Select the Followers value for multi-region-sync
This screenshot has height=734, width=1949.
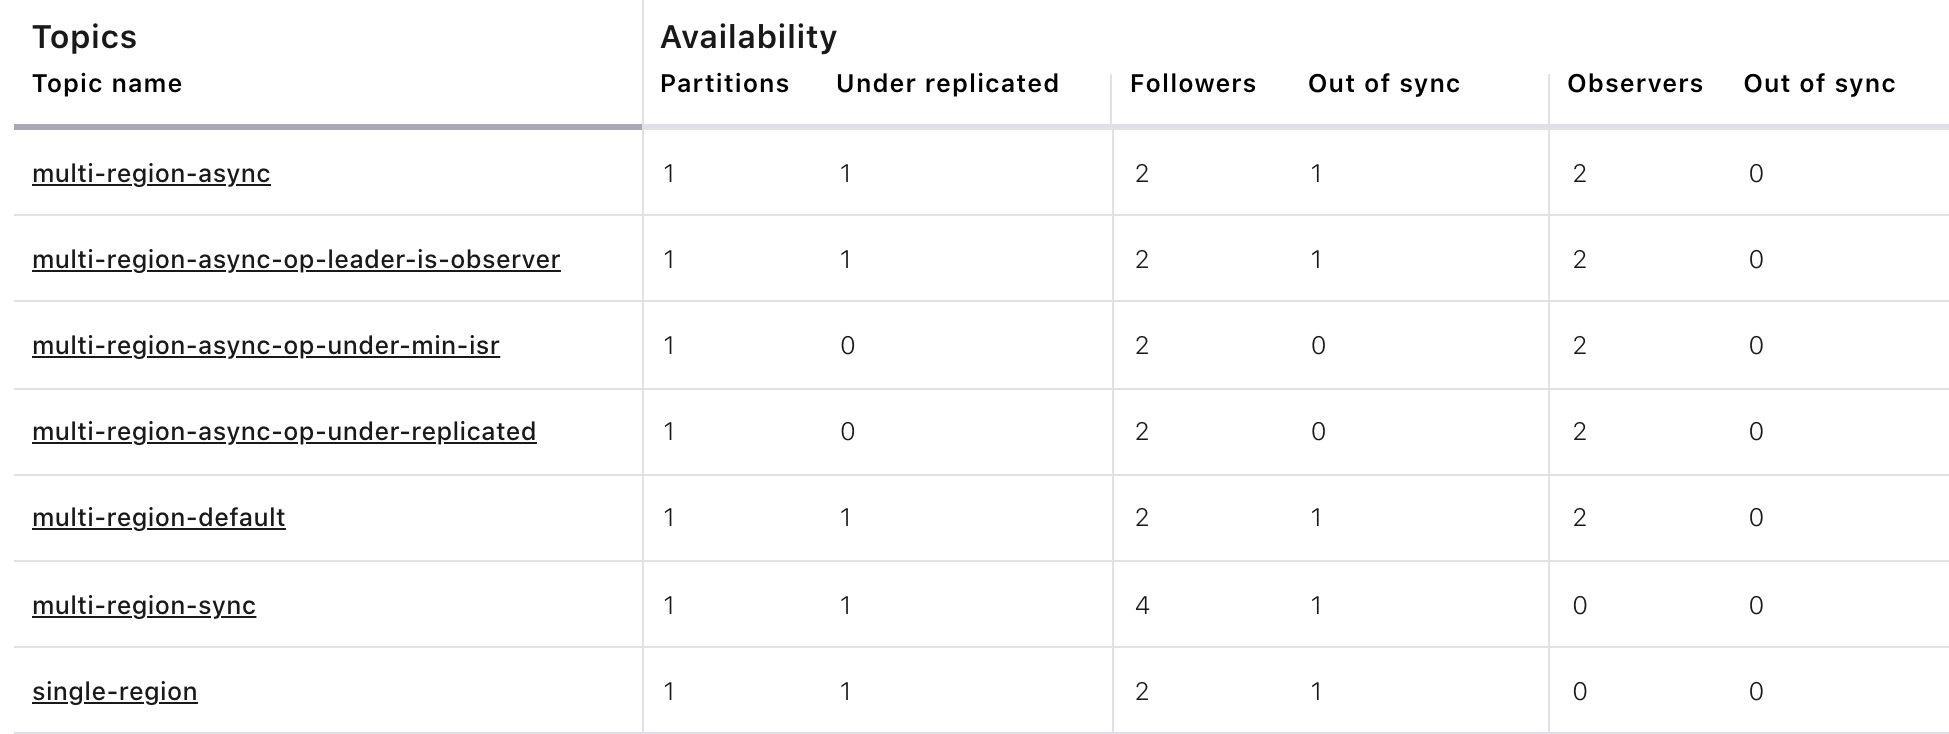click(1142, 606)
